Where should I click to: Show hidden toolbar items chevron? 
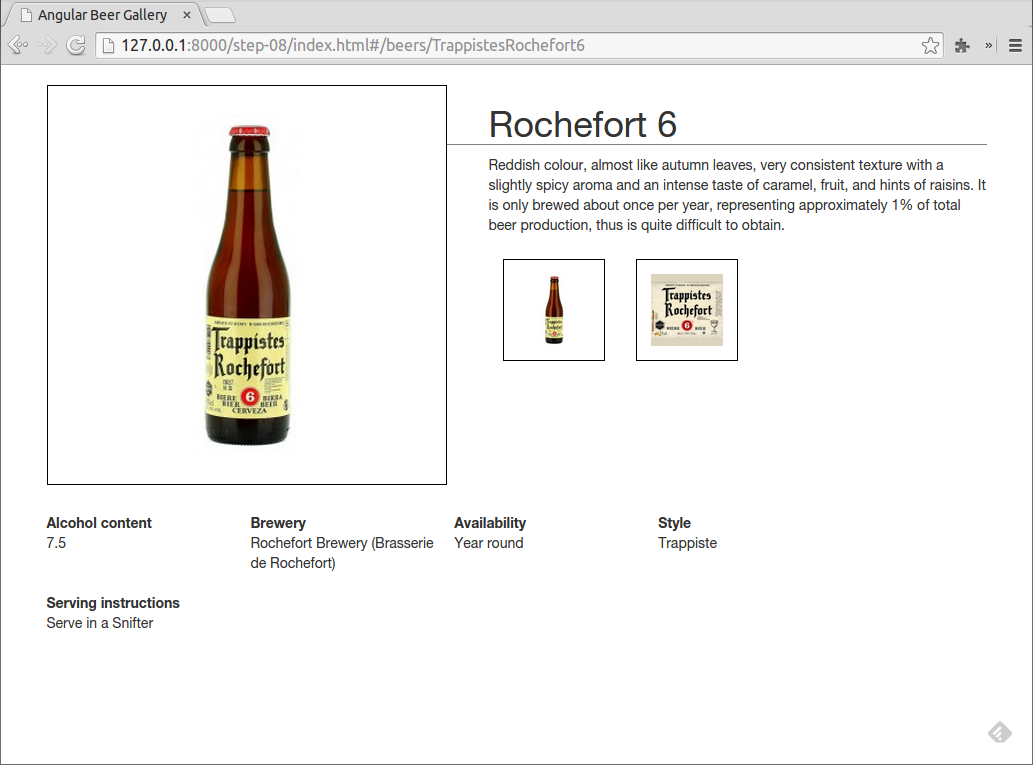coord(988,45)
